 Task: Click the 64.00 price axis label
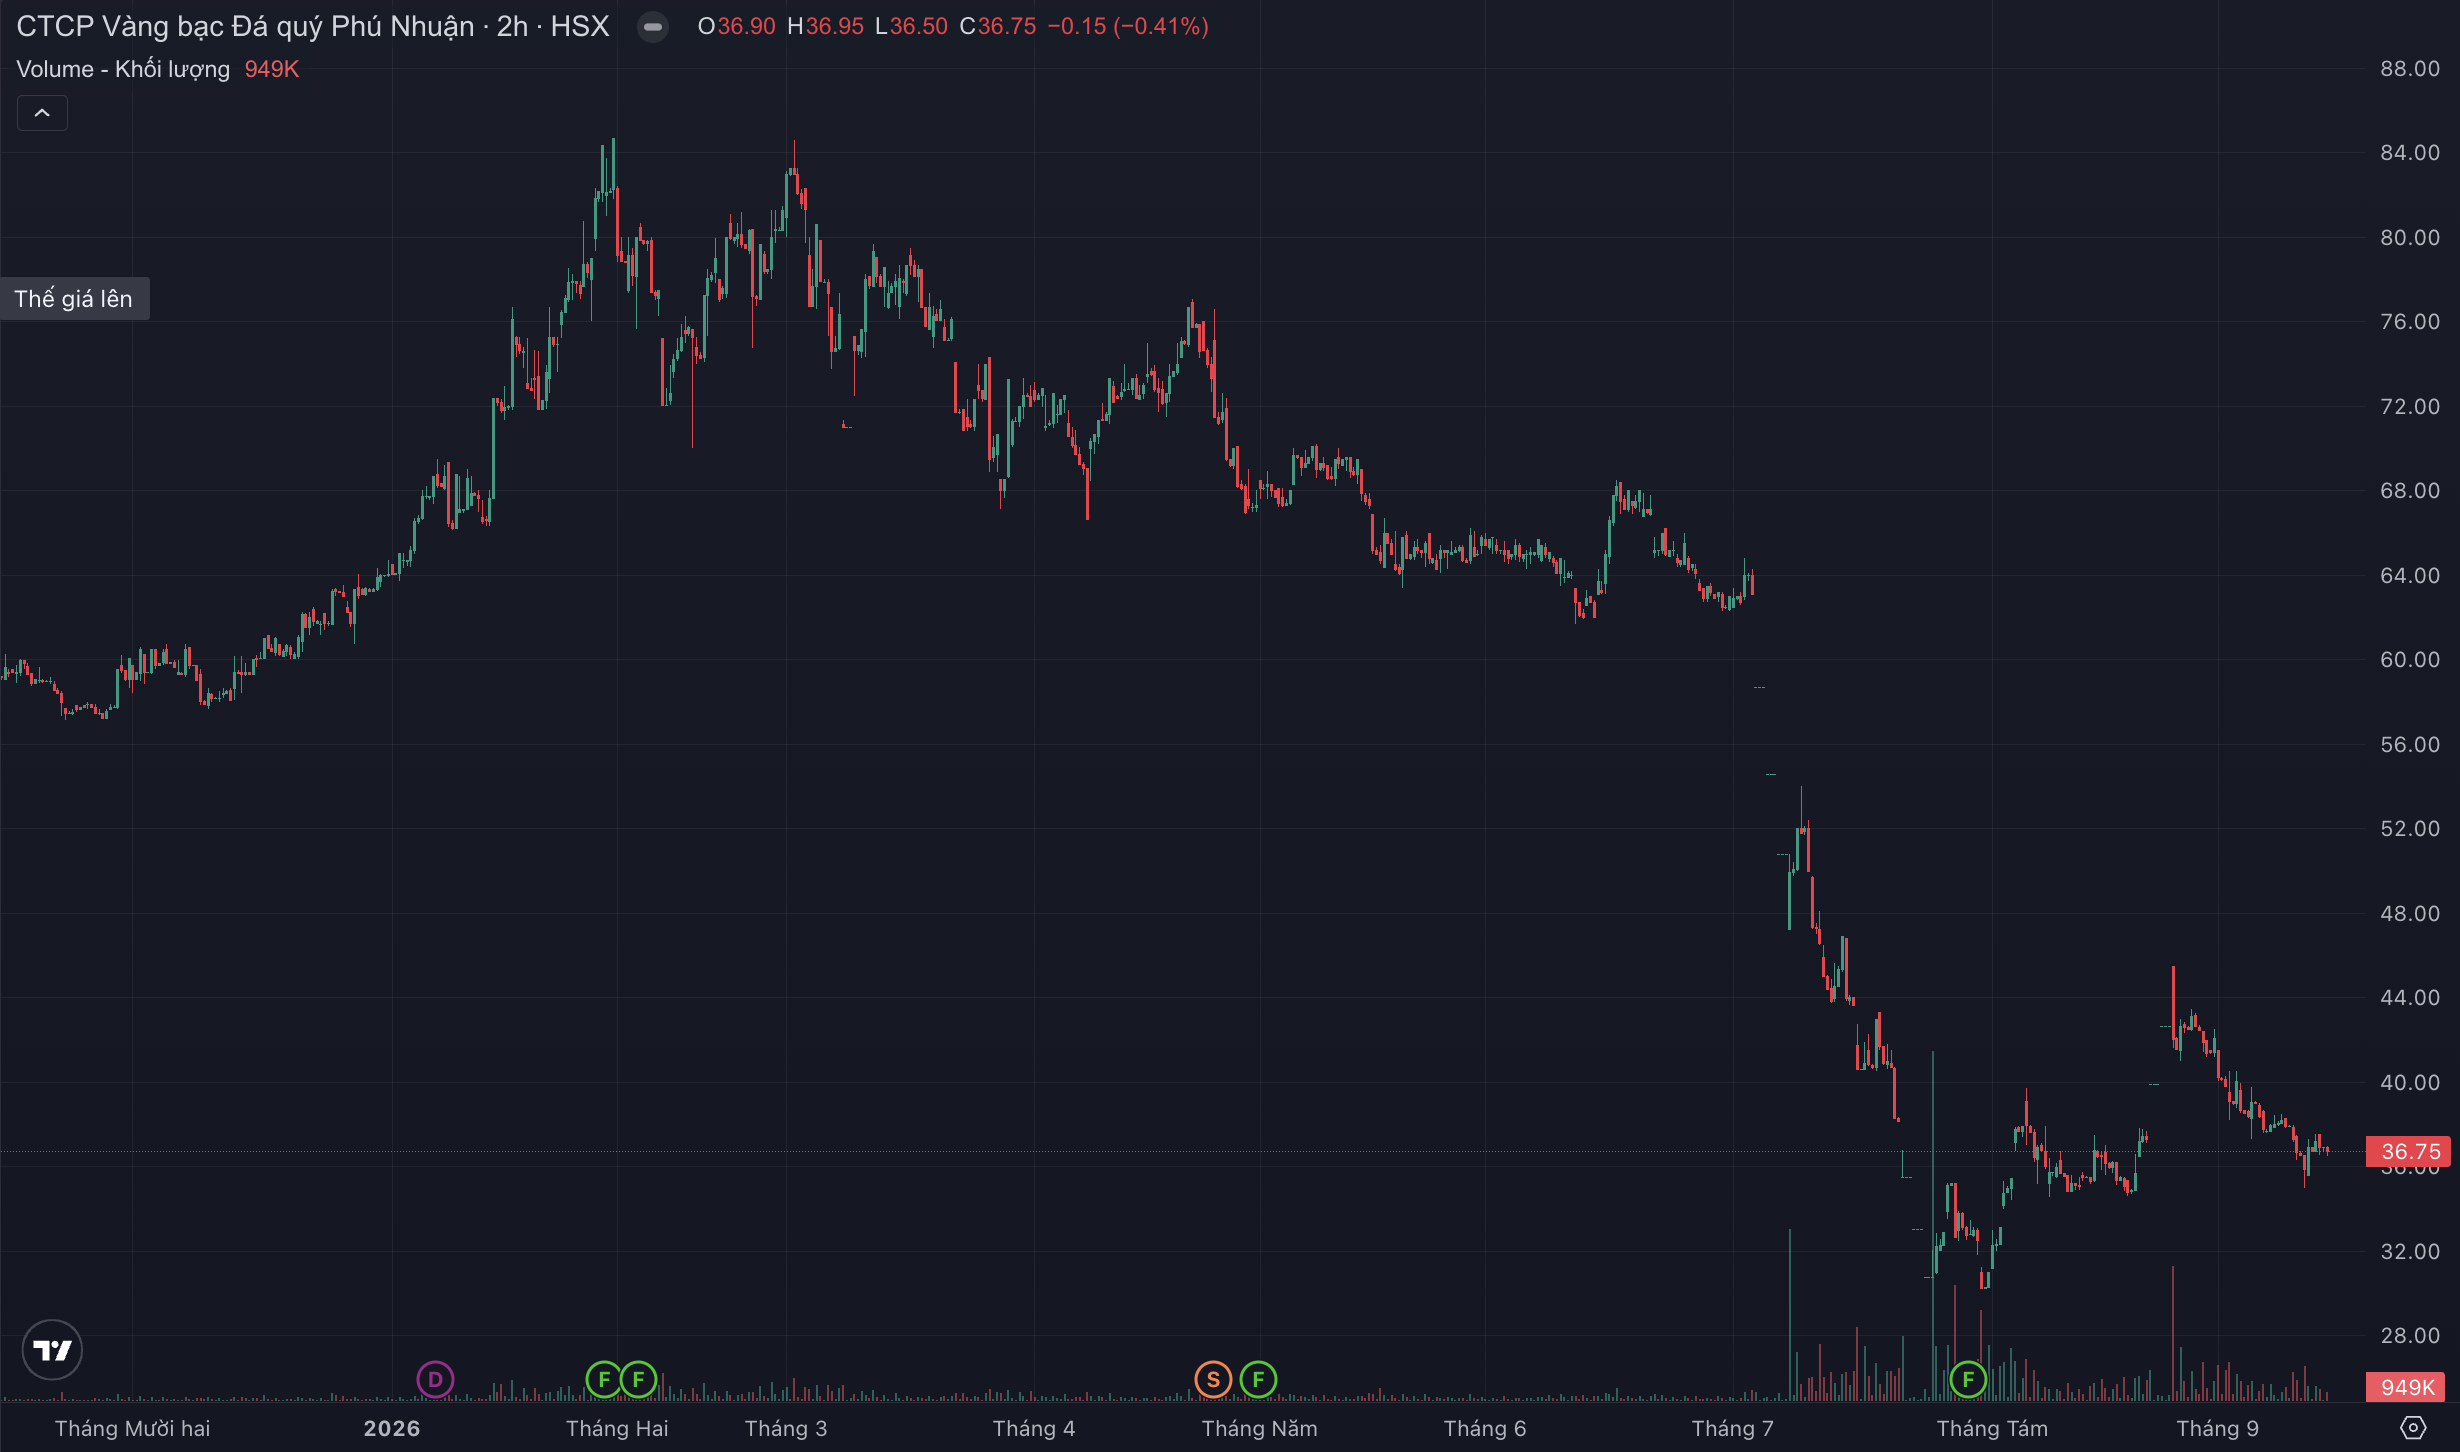[2410, 576]
